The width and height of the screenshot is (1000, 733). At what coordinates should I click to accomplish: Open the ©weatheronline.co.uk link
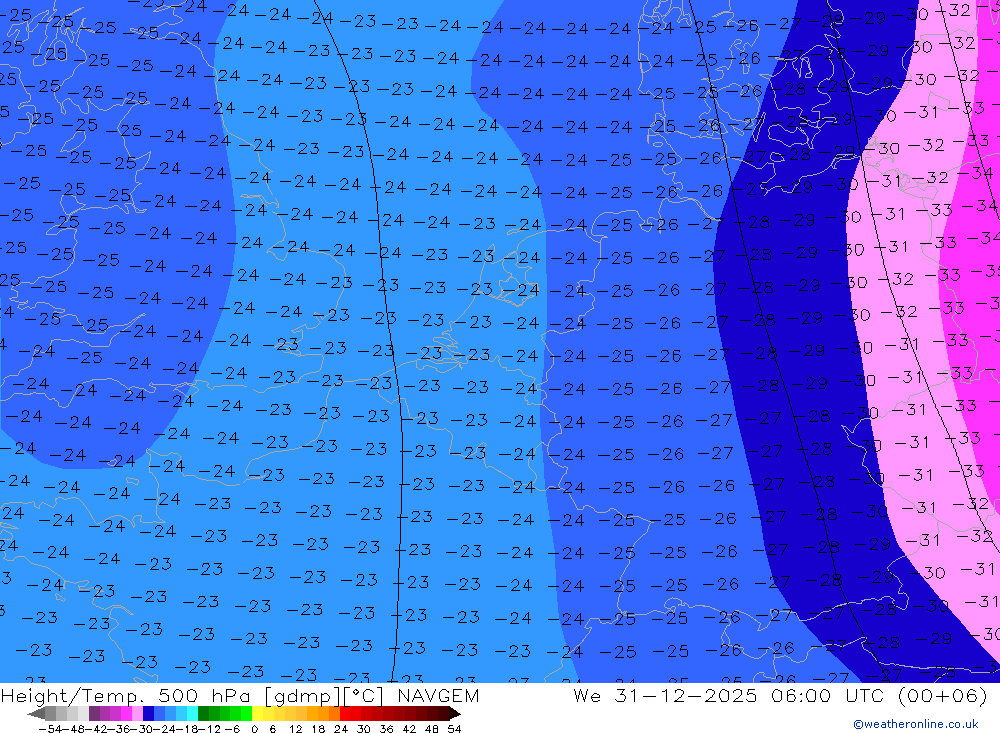[915, 724]
